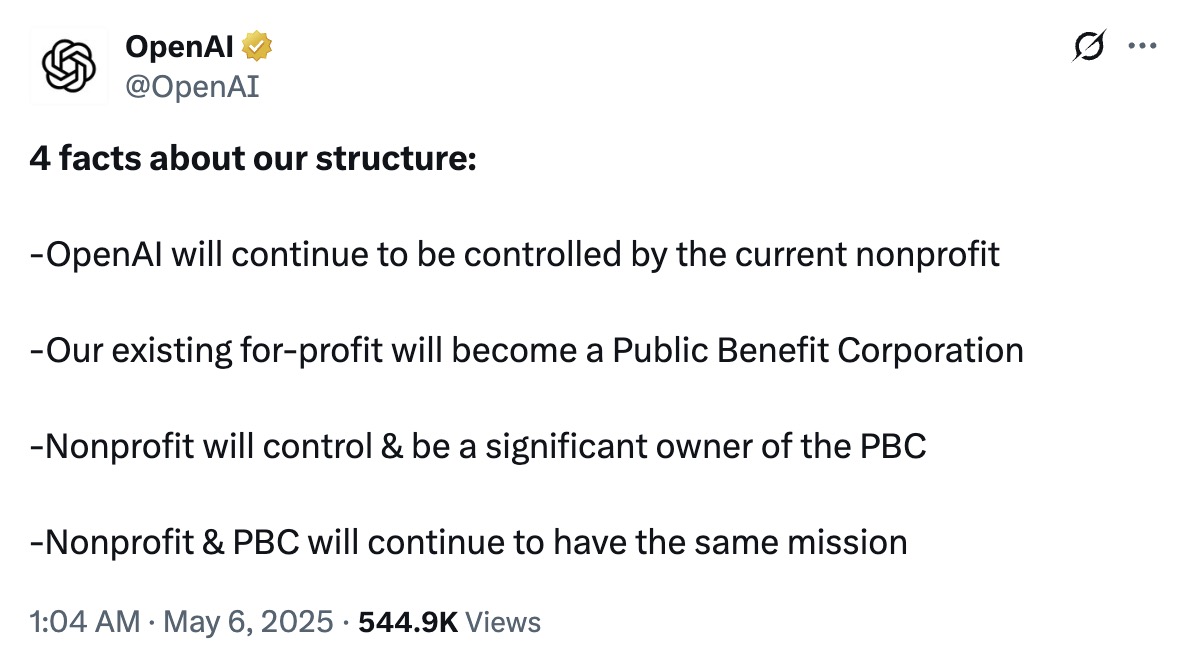The image size is (1186, 666).
Task: Click 'OpenAI' starting the first bullet
Action: [105, 255]
